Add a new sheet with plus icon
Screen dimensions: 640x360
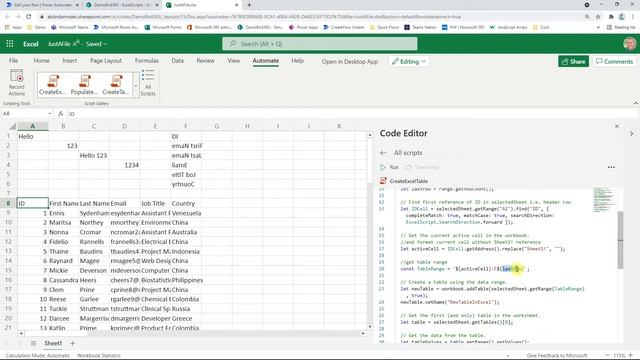(x=72, y=343)
